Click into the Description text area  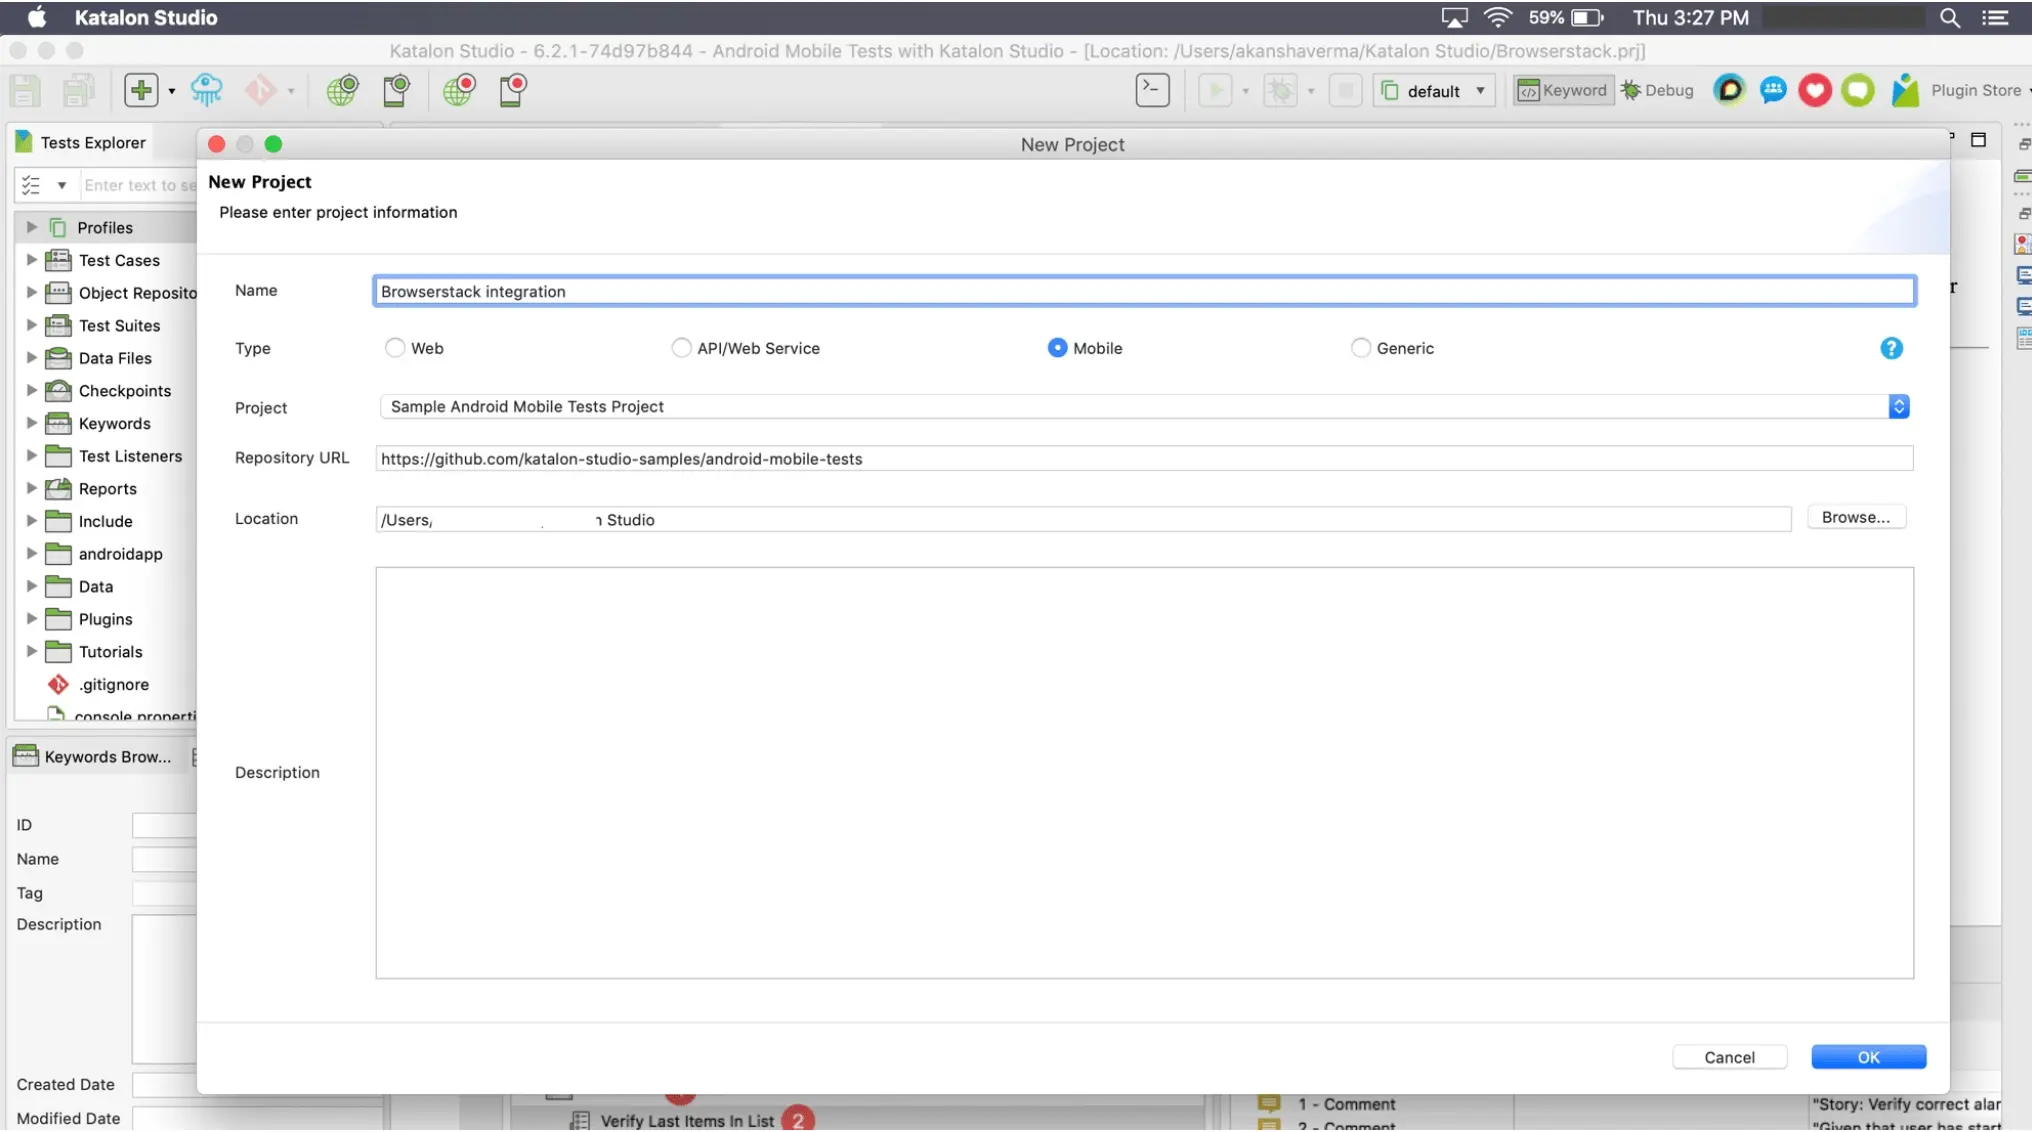point(1143,772)
